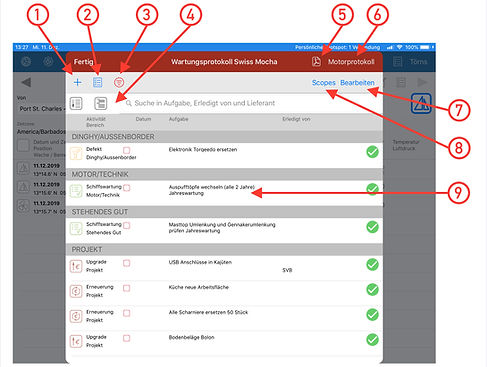Open the list view icon next to plus
The image size is (487, 367).
point(97,82)
